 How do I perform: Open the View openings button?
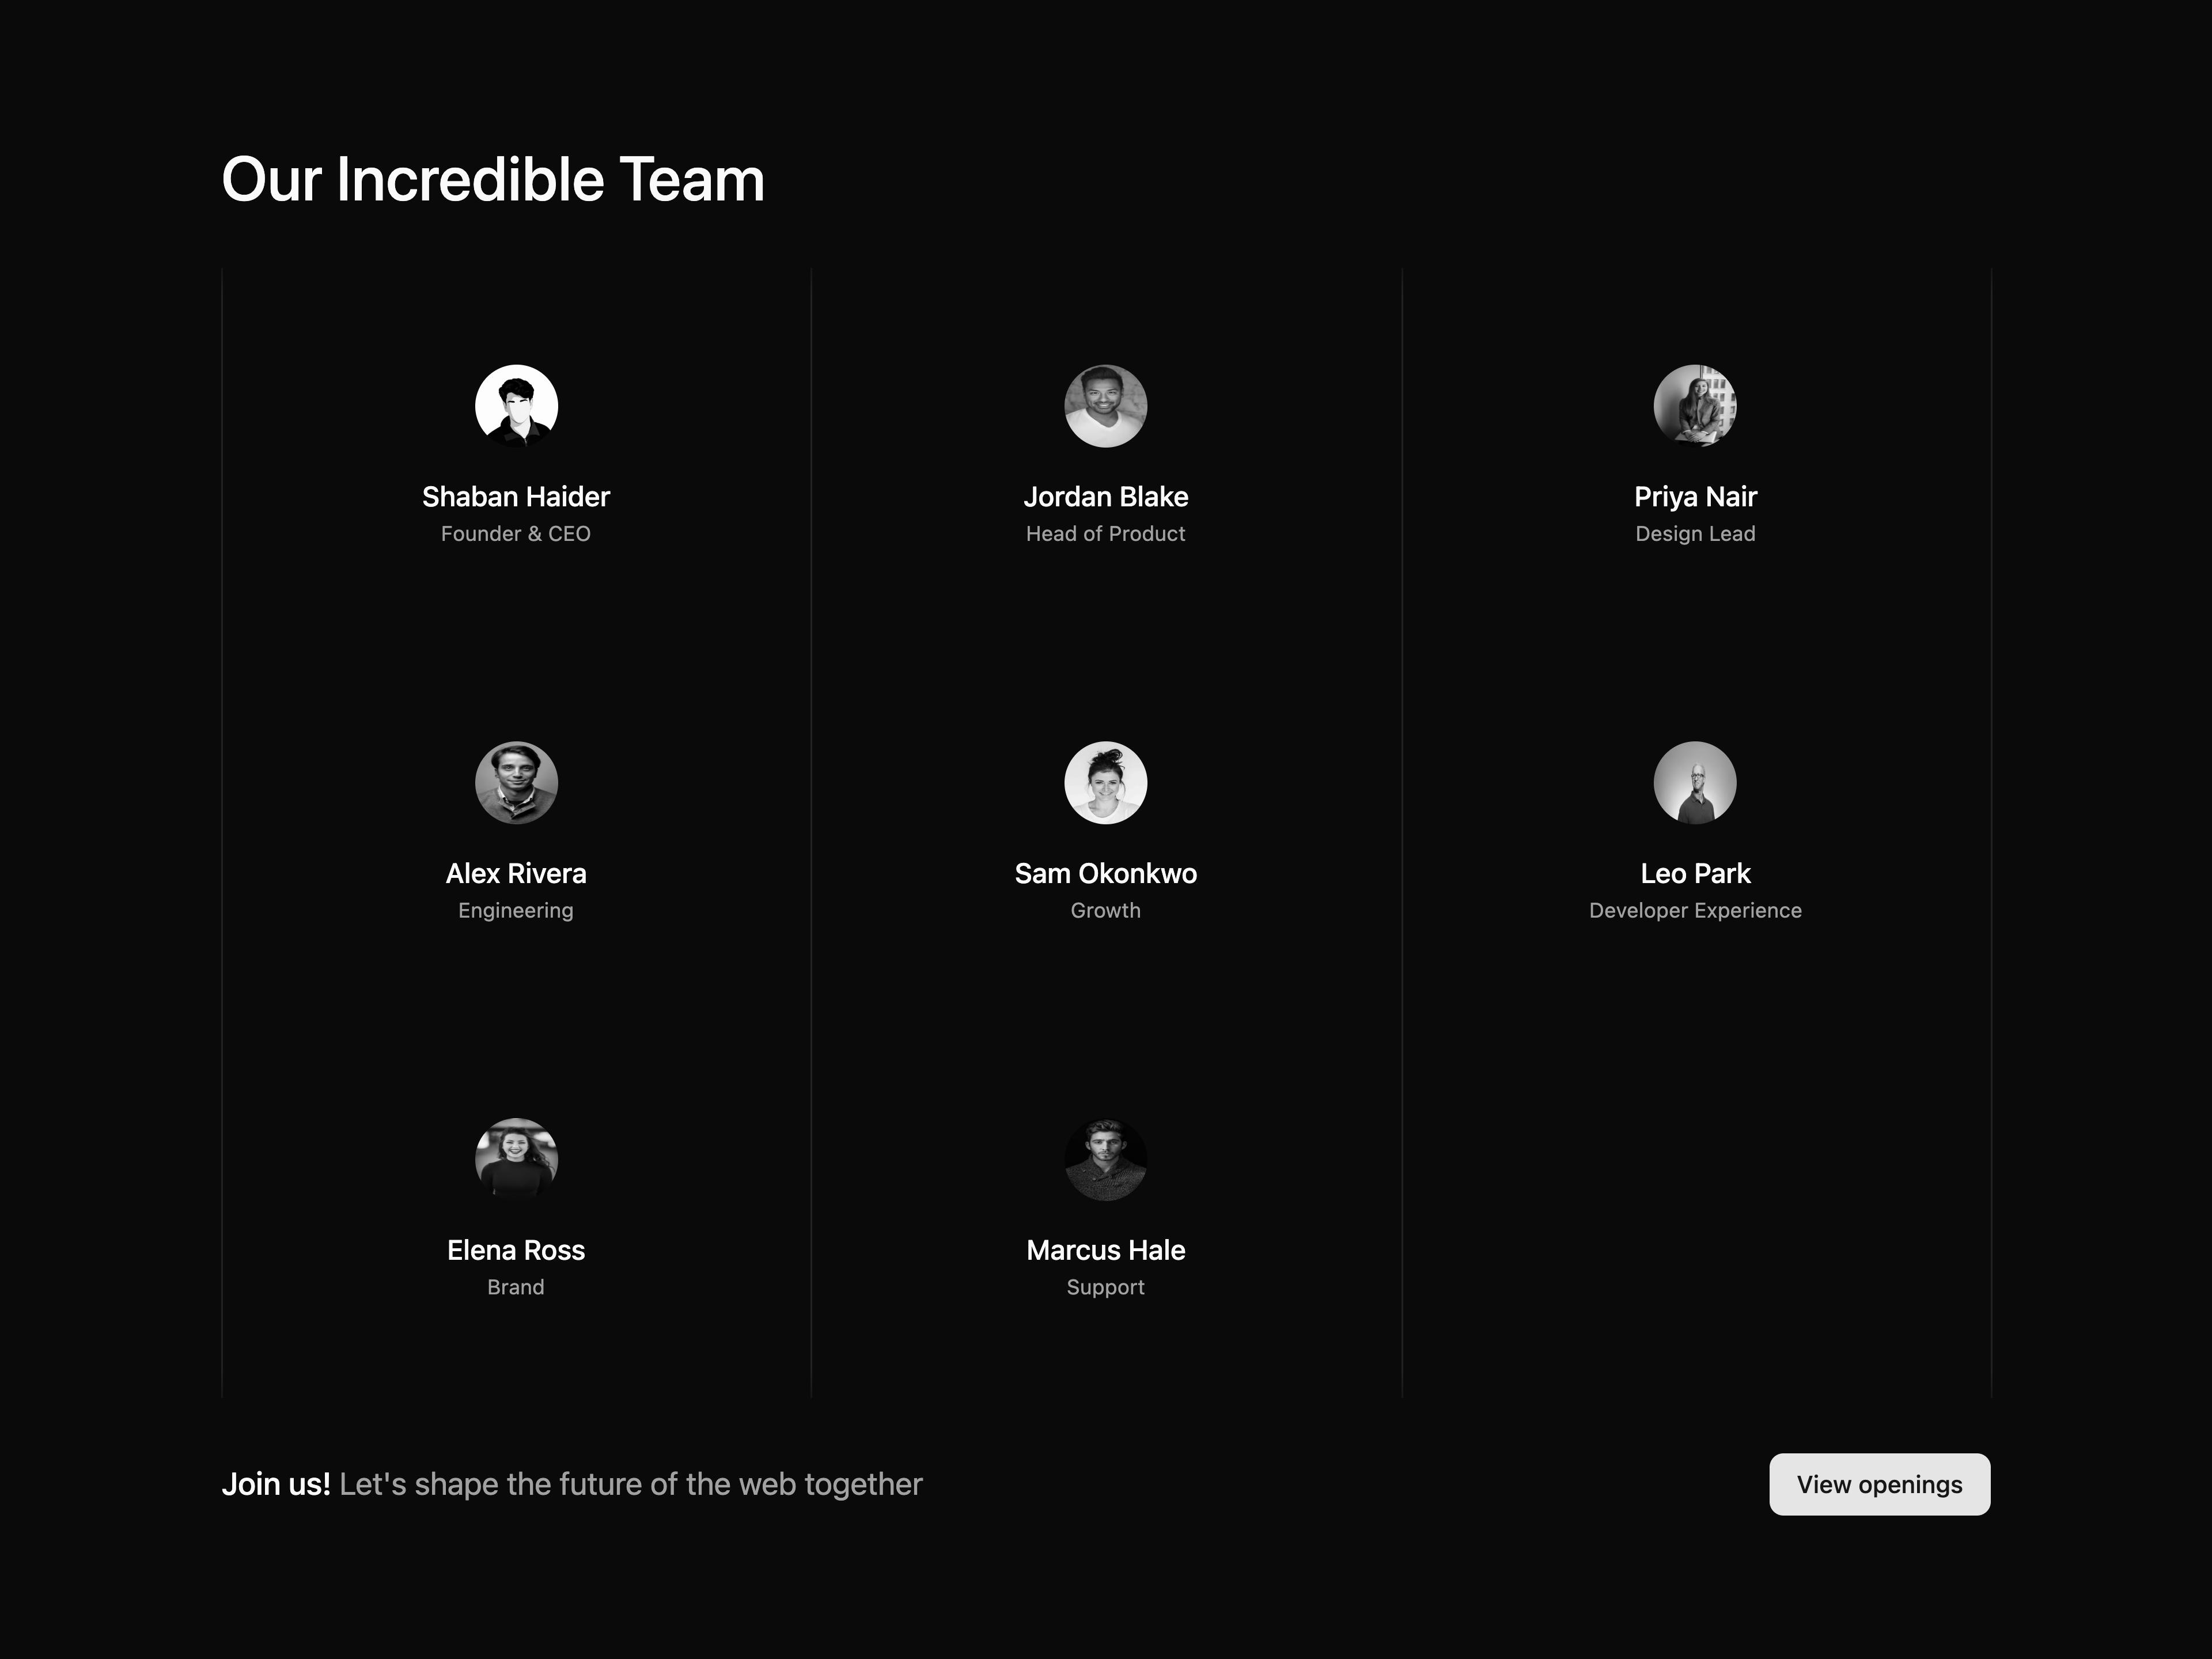(x=1879, y=1484)
